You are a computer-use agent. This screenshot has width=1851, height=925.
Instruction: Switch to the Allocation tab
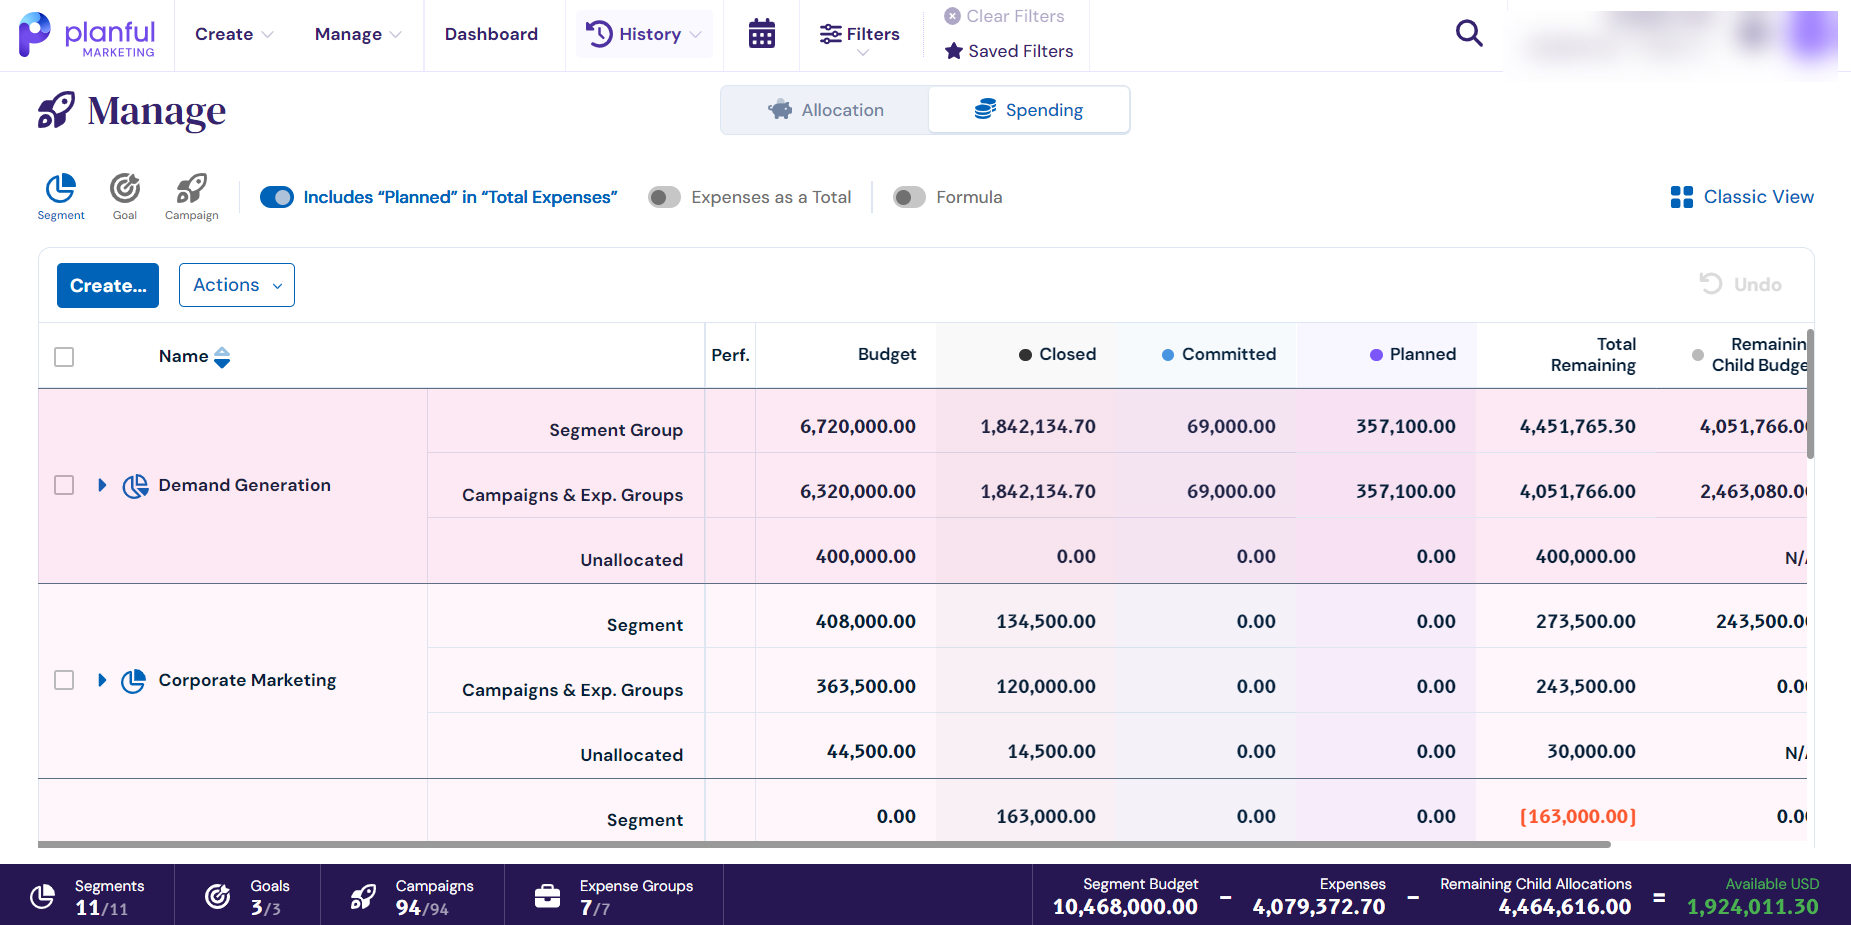[825, 110]
